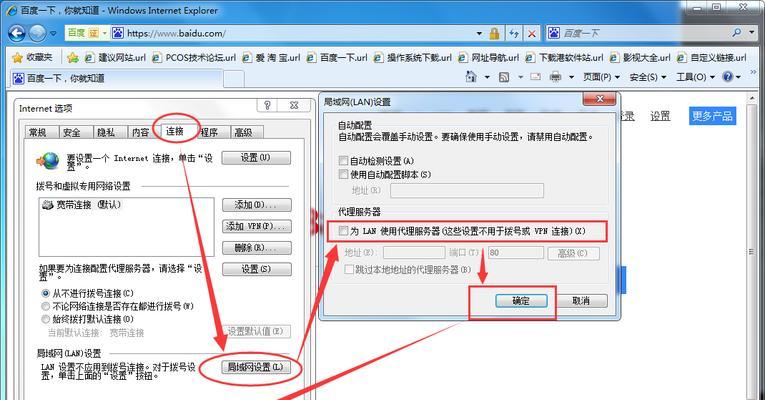
Task: Open the 工具(O) menu
Action: tap(695, 77)
